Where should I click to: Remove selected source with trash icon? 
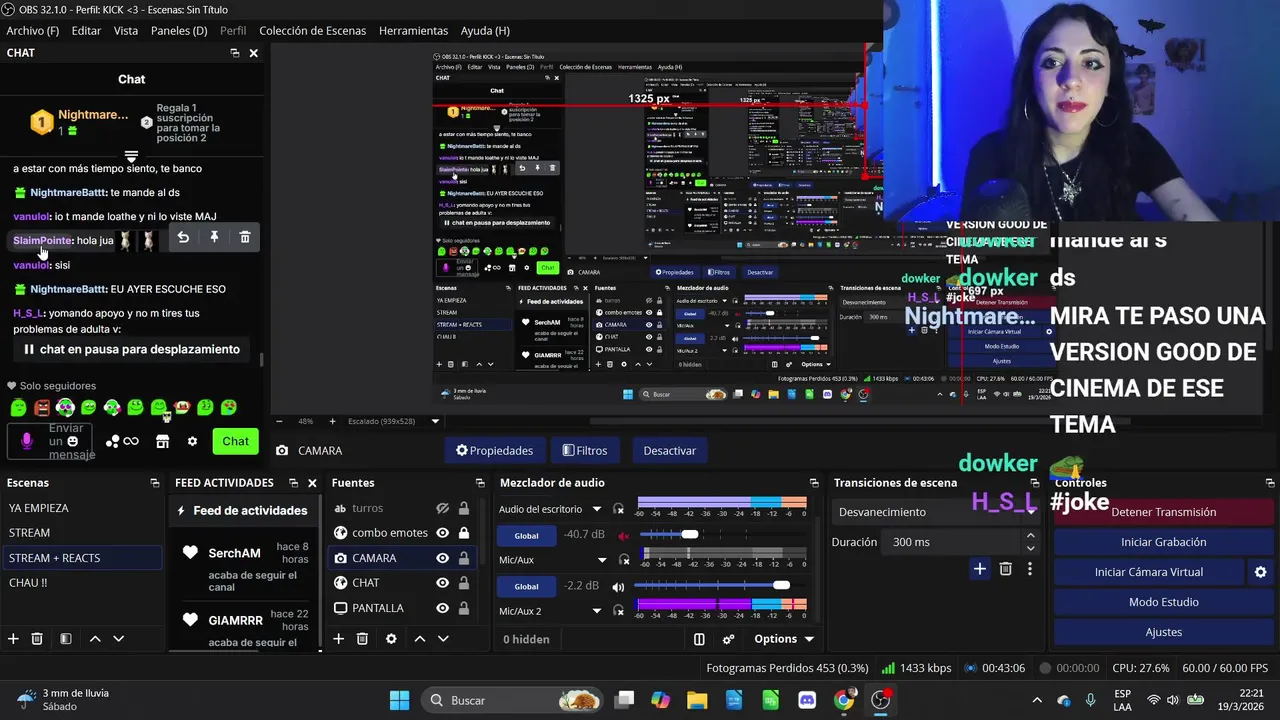point(362,638)
